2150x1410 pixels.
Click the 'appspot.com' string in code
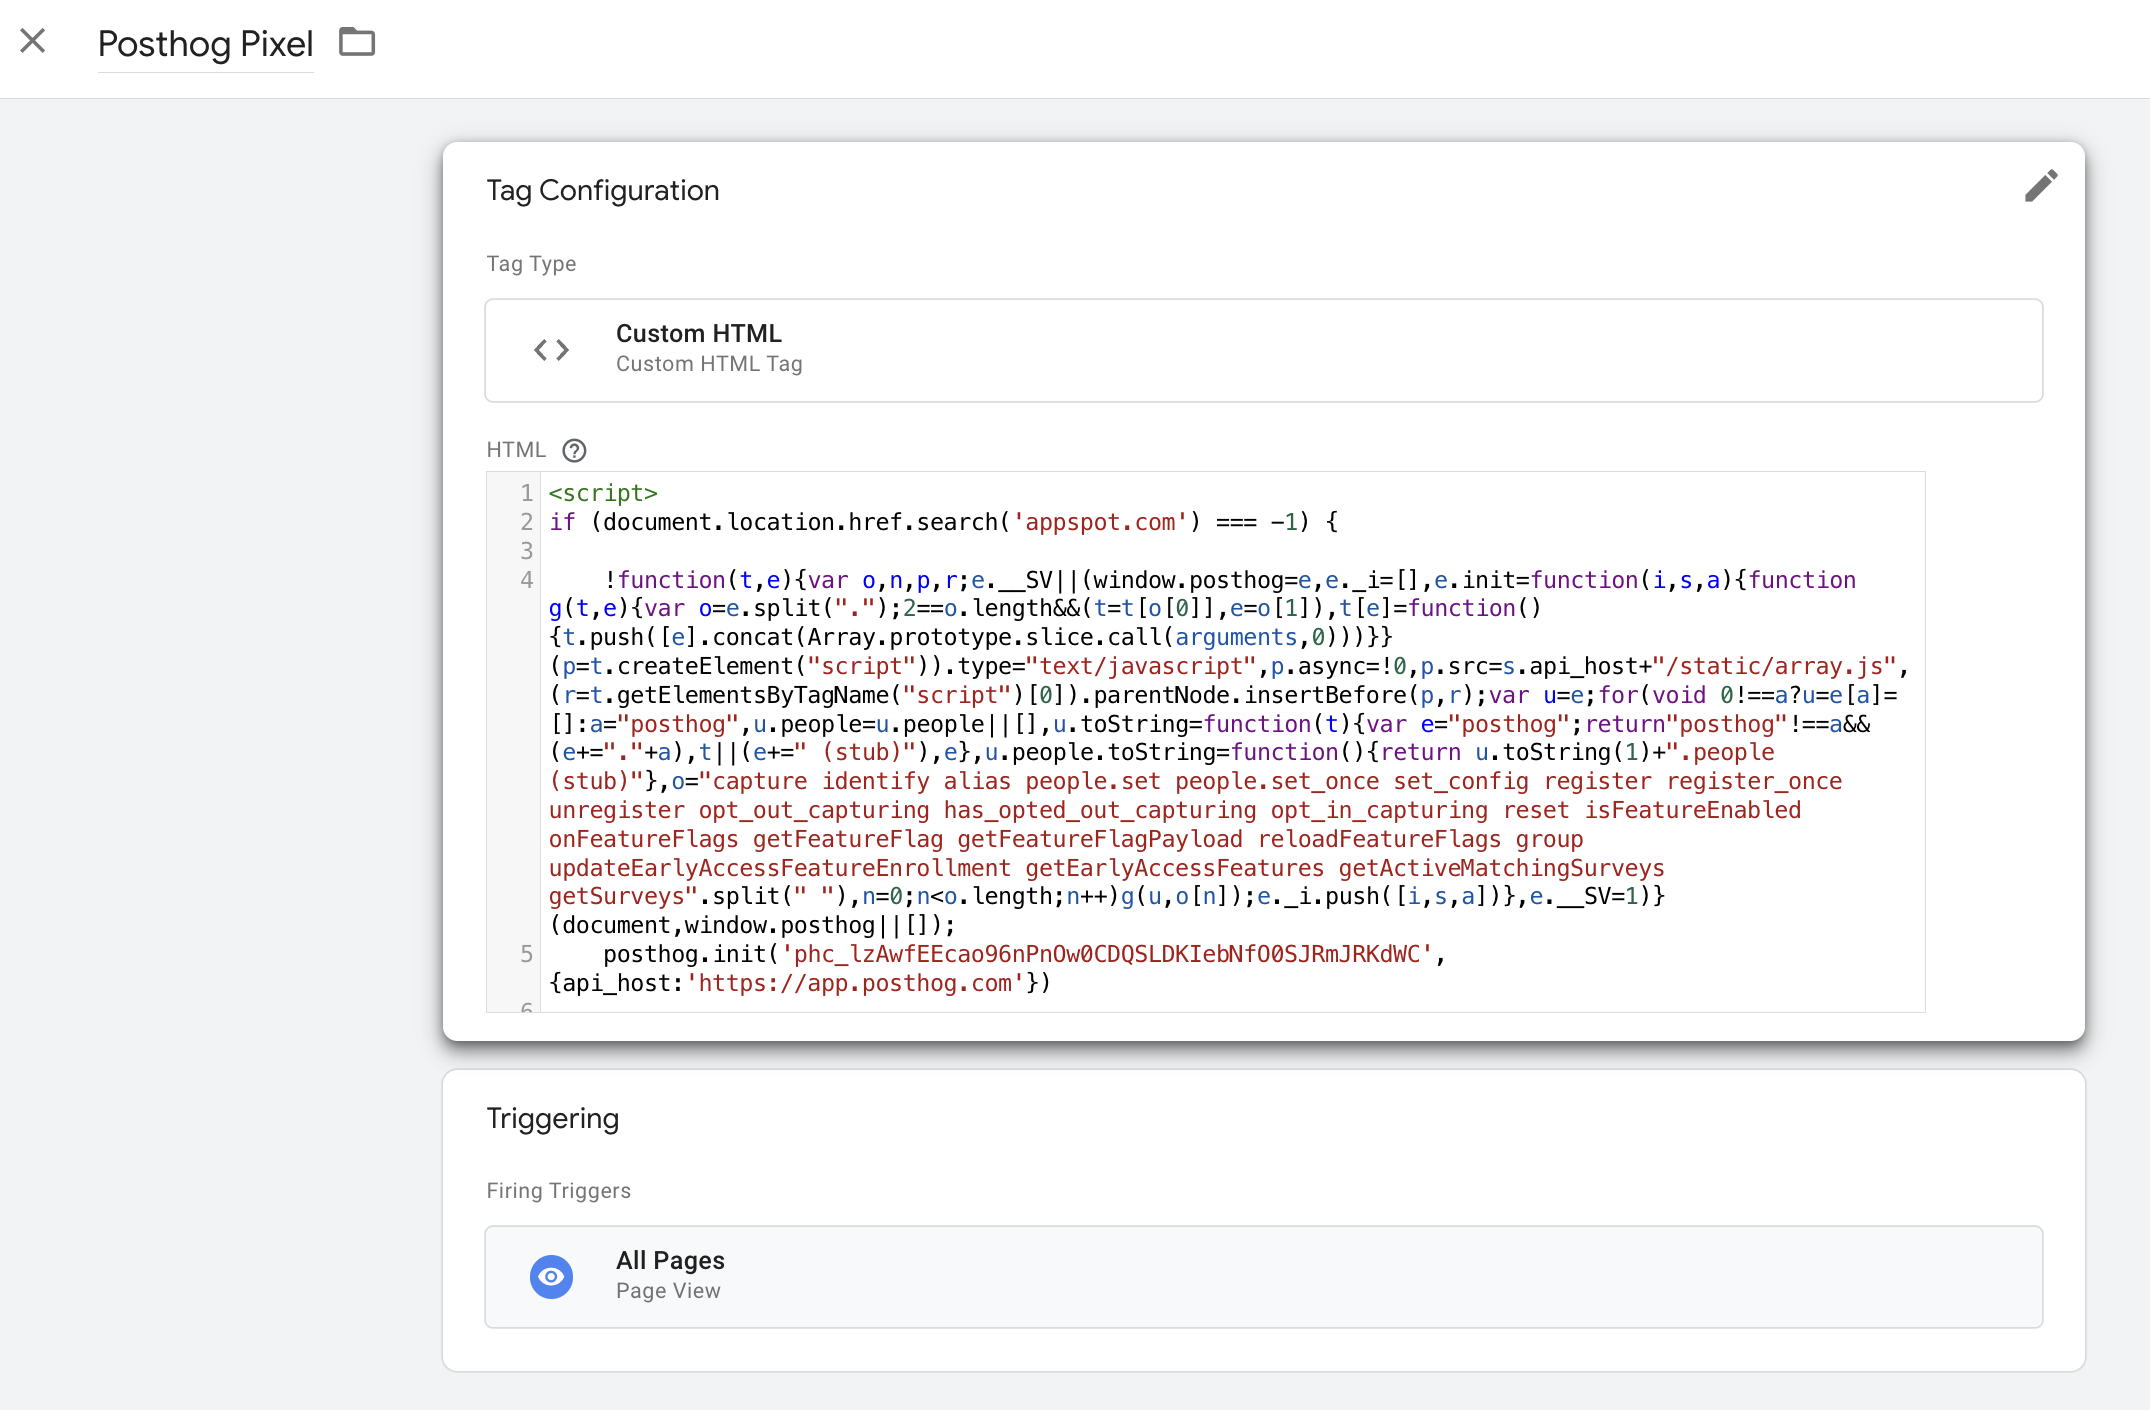tap(1100, 522)
